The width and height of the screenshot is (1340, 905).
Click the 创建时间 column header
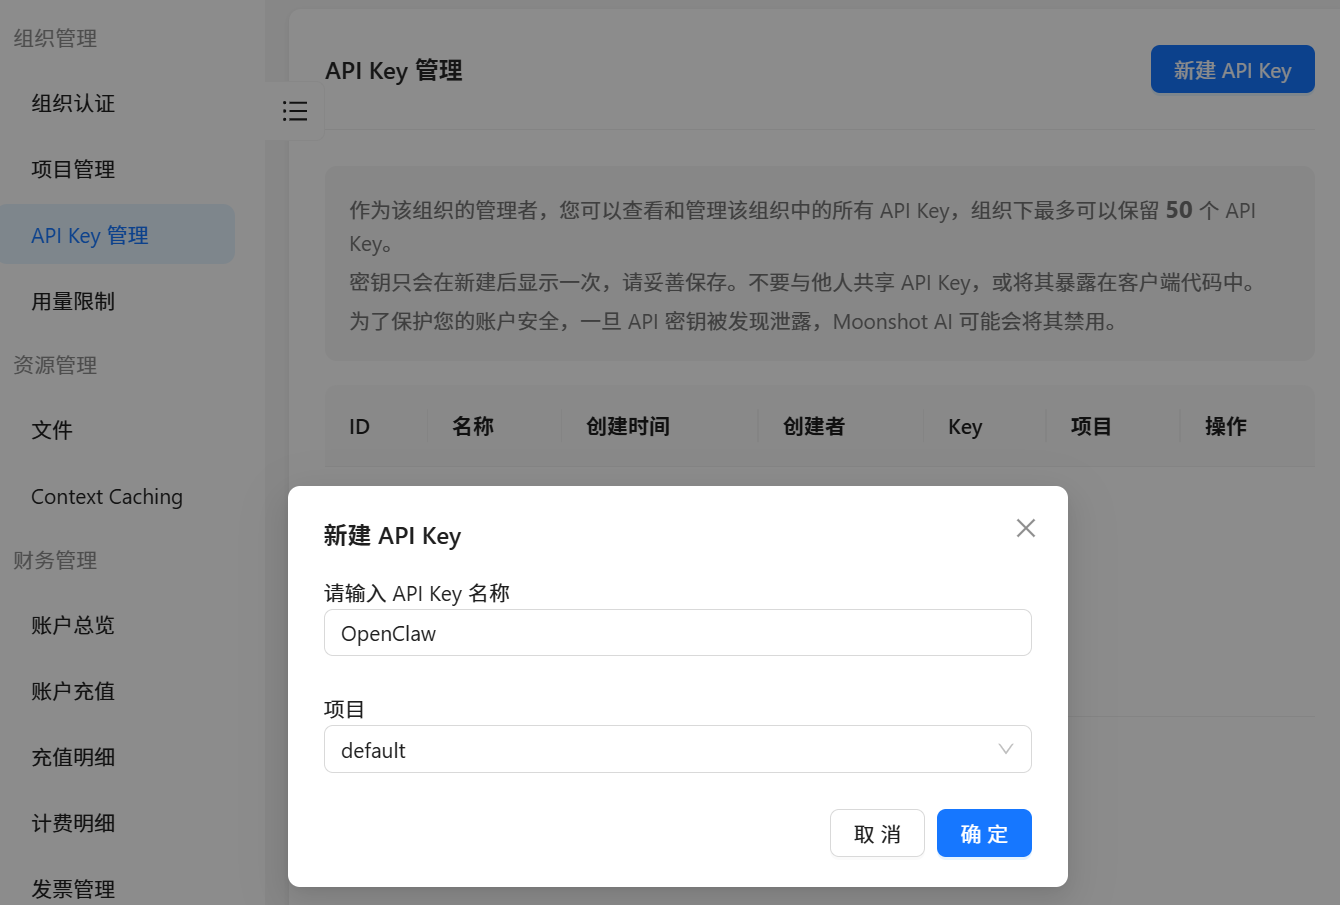click(627, 427)
